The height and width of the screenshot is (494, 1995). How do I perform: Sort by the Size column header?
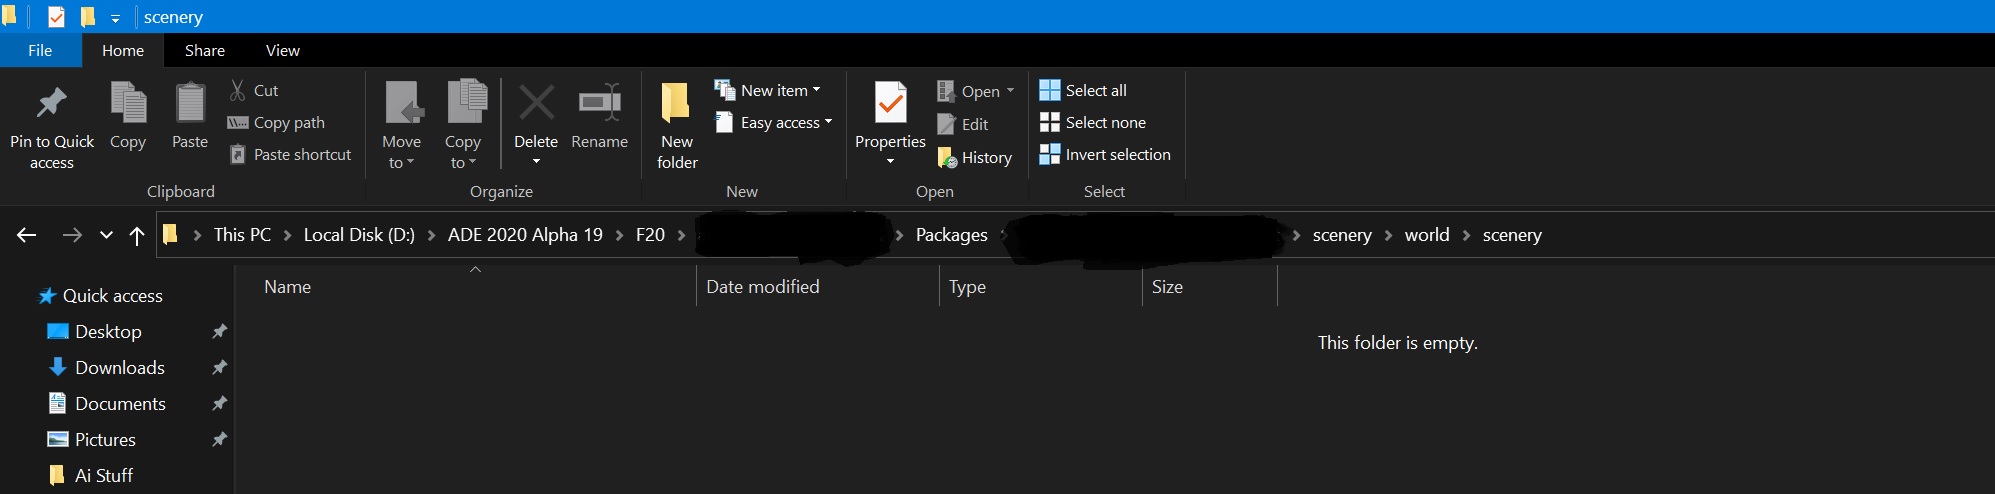coord(1167,287)
